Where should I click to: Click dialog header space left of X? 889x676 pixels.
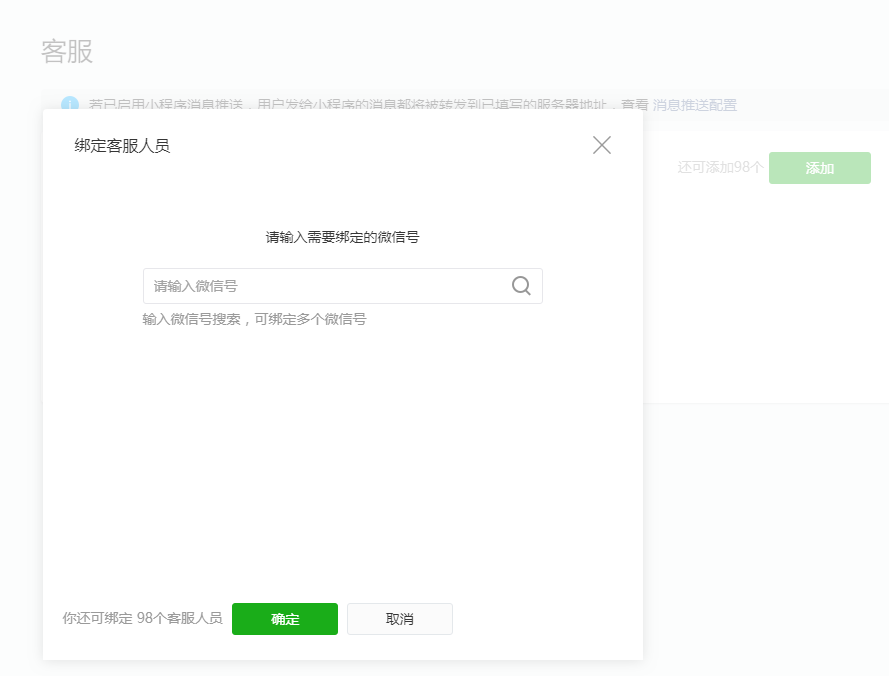point(400,146)
